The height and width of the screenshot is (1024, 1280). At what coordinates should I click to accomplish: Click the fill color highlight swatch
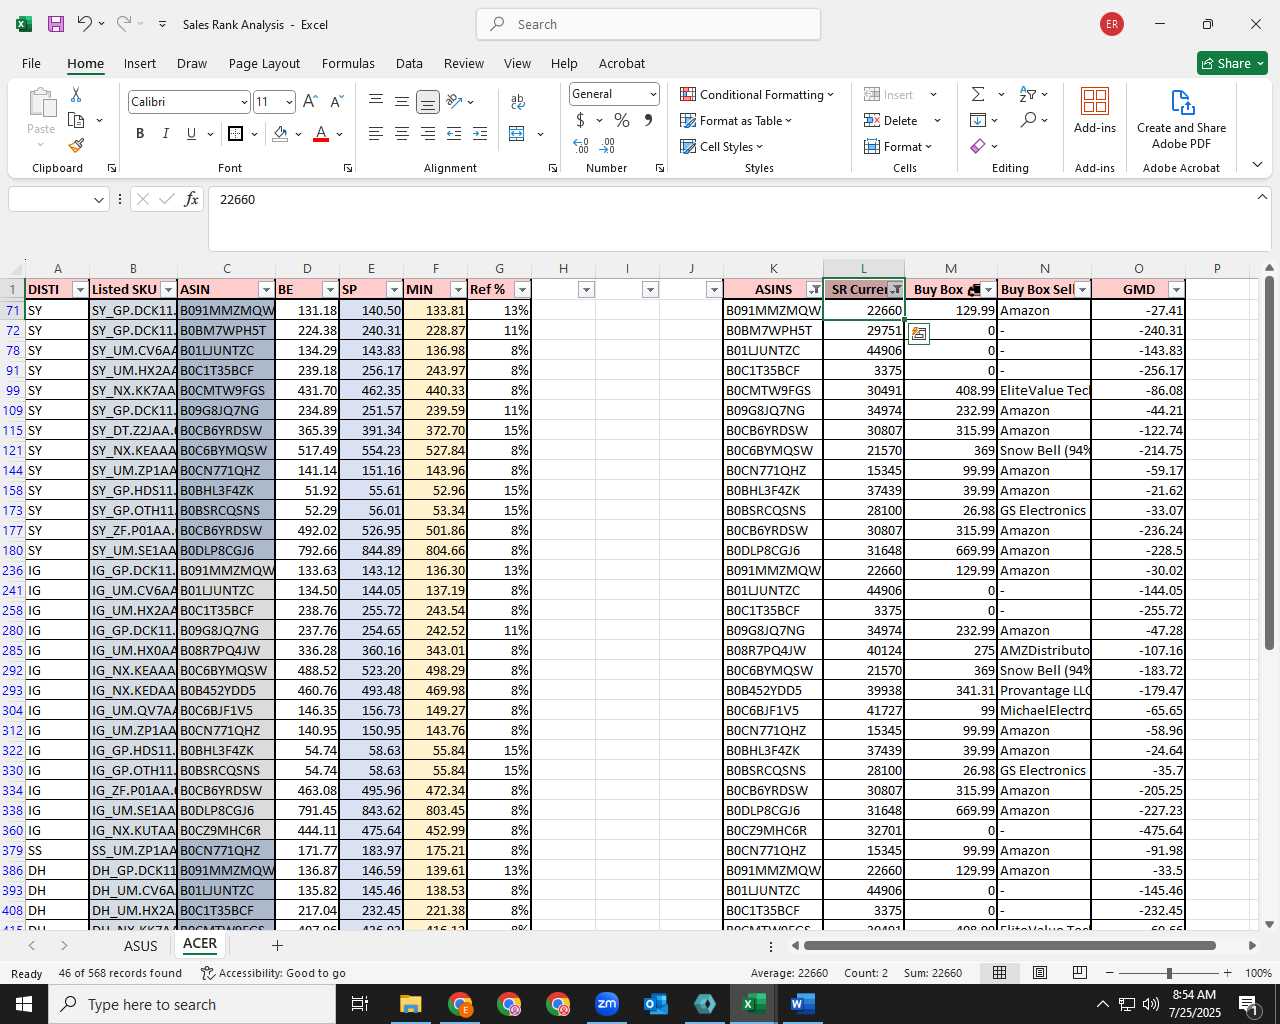coord(280,133)
